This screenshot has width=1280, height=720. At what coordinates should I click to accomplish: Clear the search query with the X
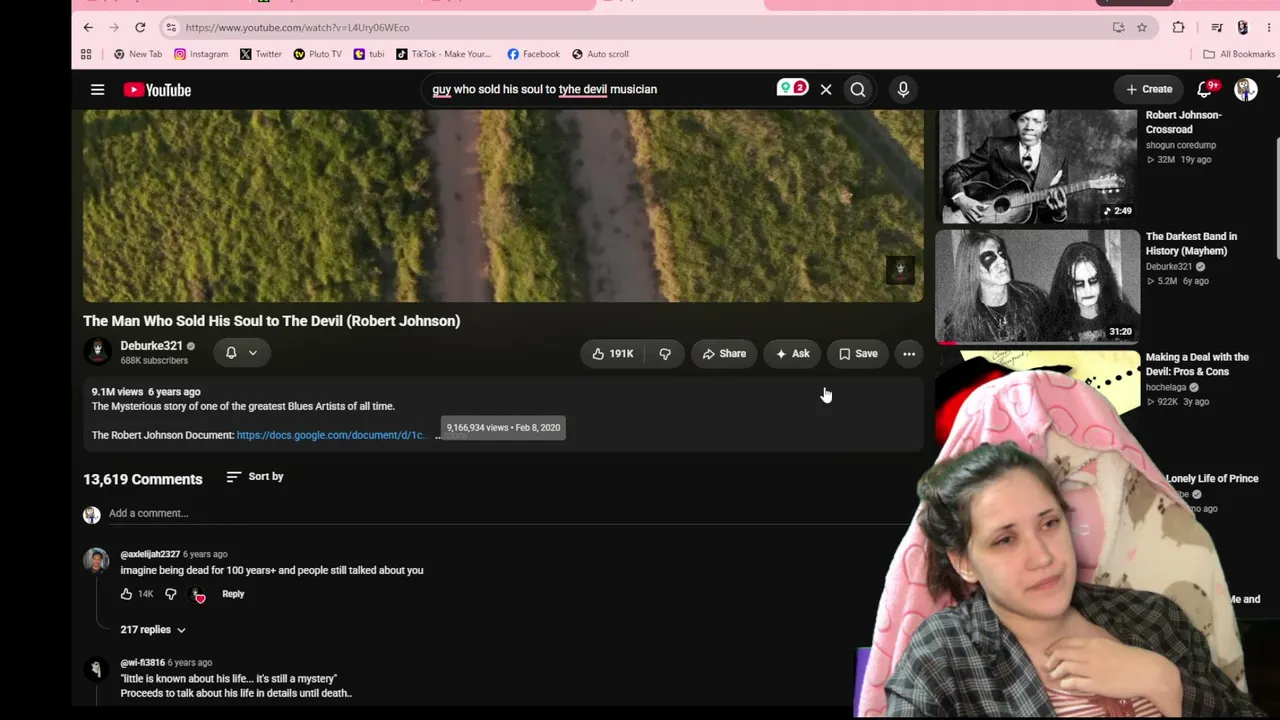[x=826, y=90]
